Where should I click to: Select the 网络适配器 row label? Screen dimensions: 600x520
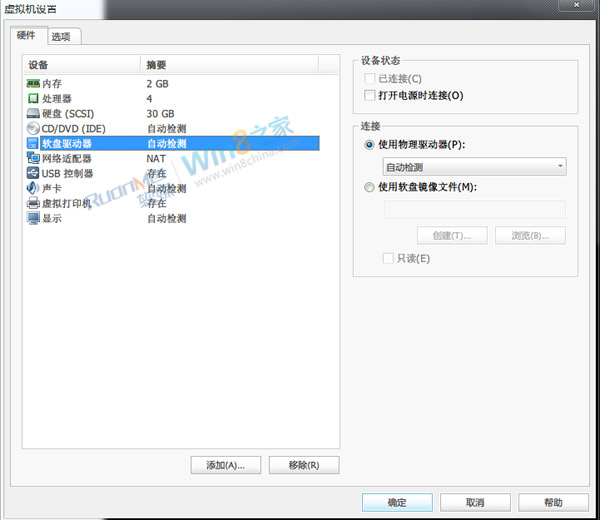click(67, 158)
